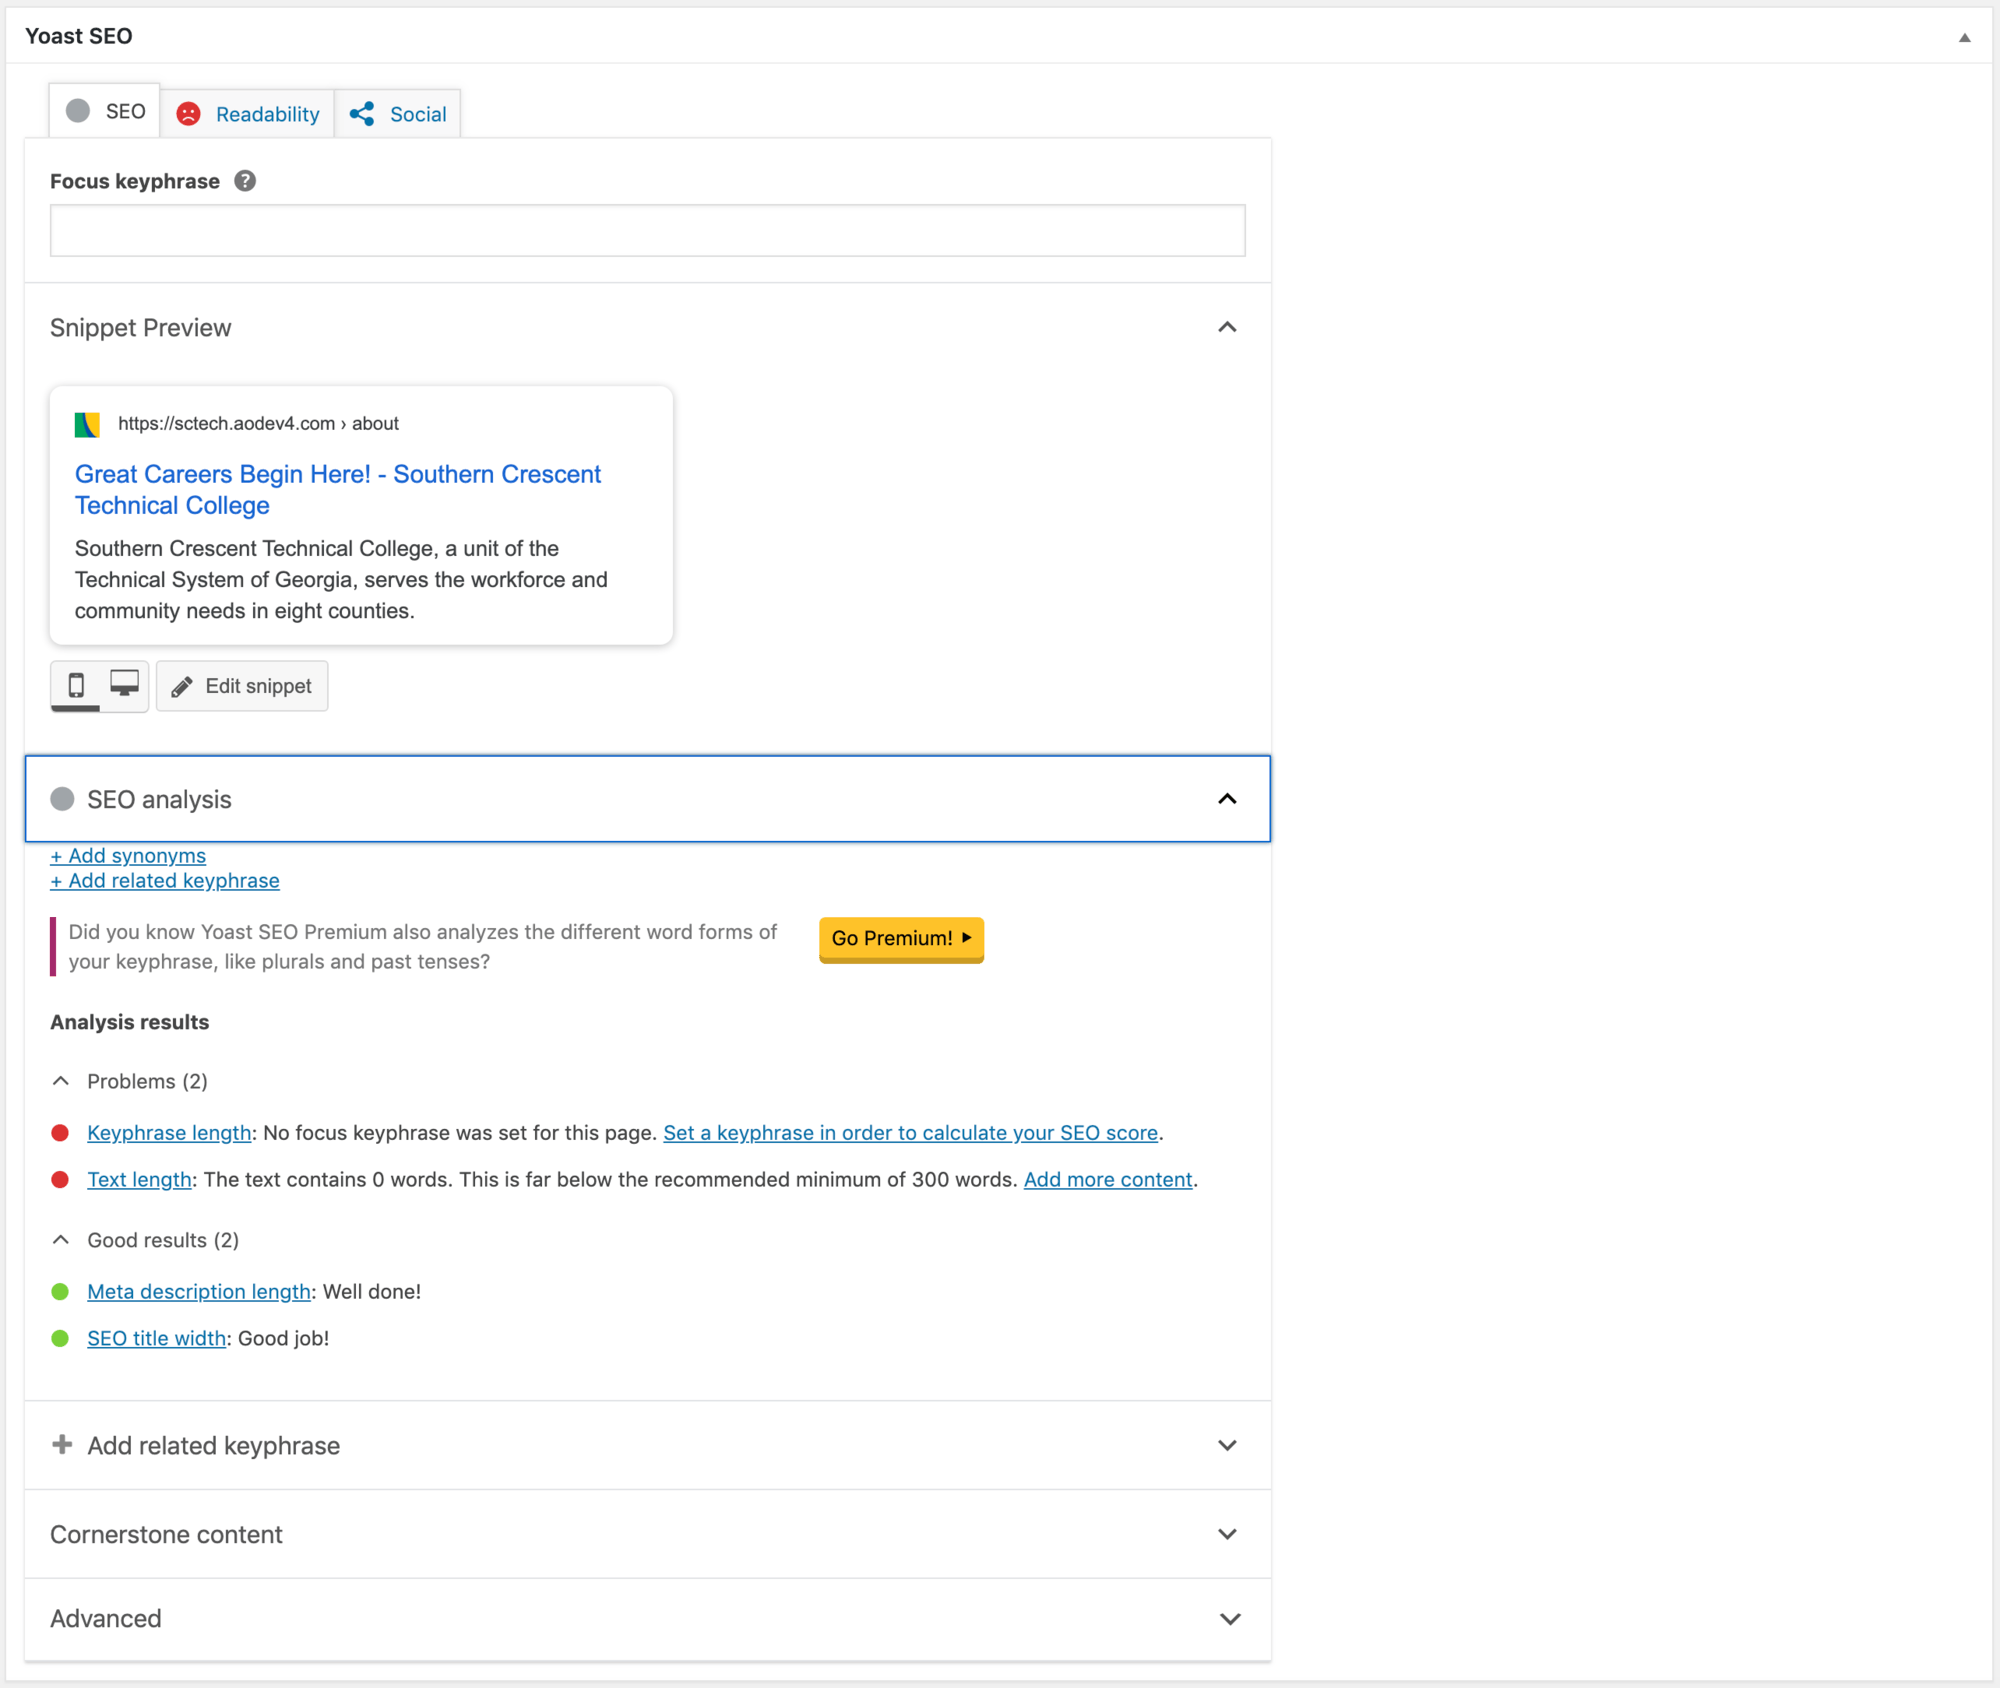Click green bullet beside SEO title width

60,1339
